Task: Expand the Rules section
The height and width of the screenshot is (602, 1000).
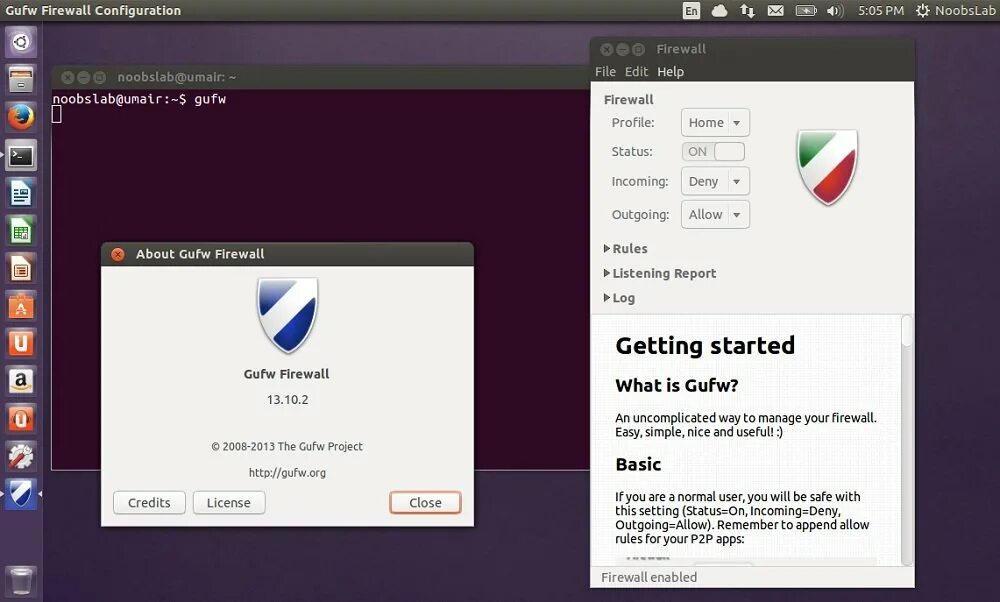Action: (626, 249)
